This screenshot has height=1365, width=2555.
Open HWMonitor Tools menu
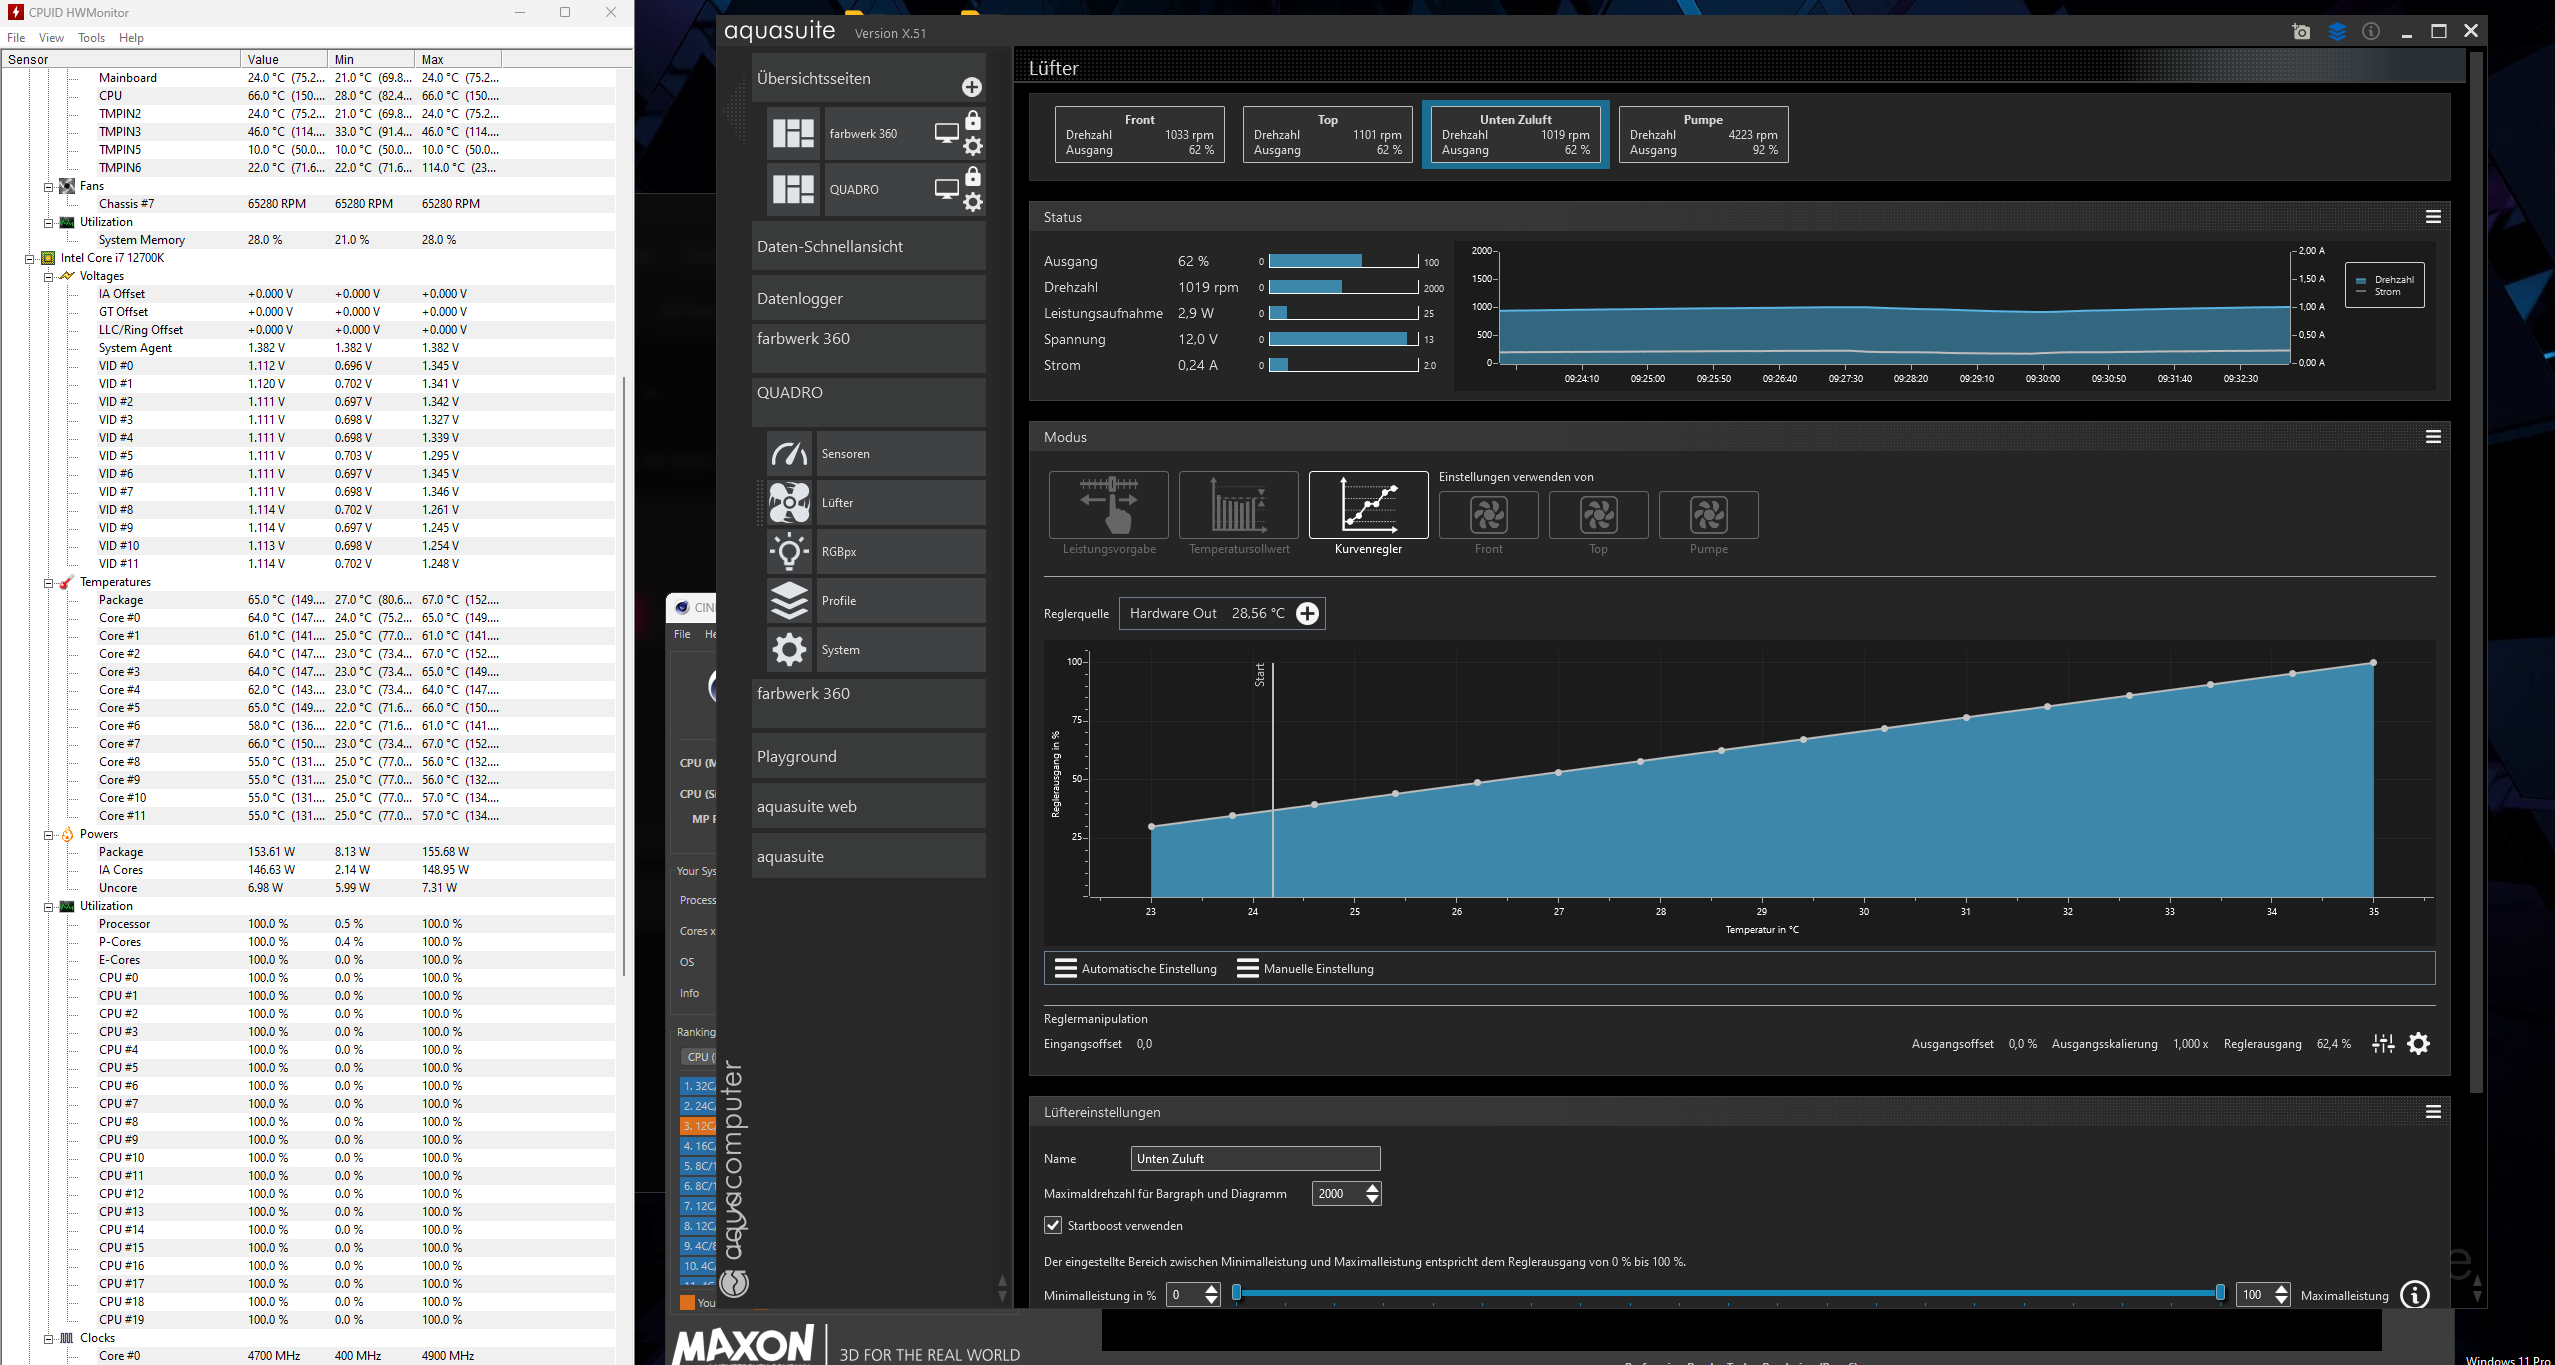91,38
